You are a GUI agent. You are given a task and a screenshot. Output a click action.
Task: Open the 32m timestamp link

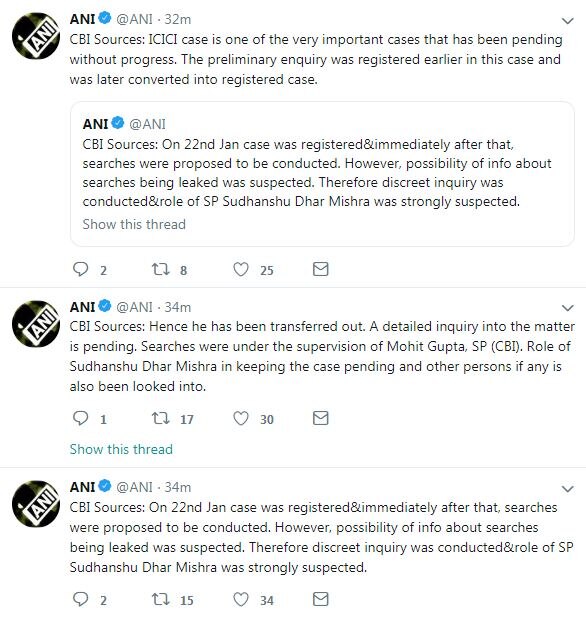pos(178,19)
